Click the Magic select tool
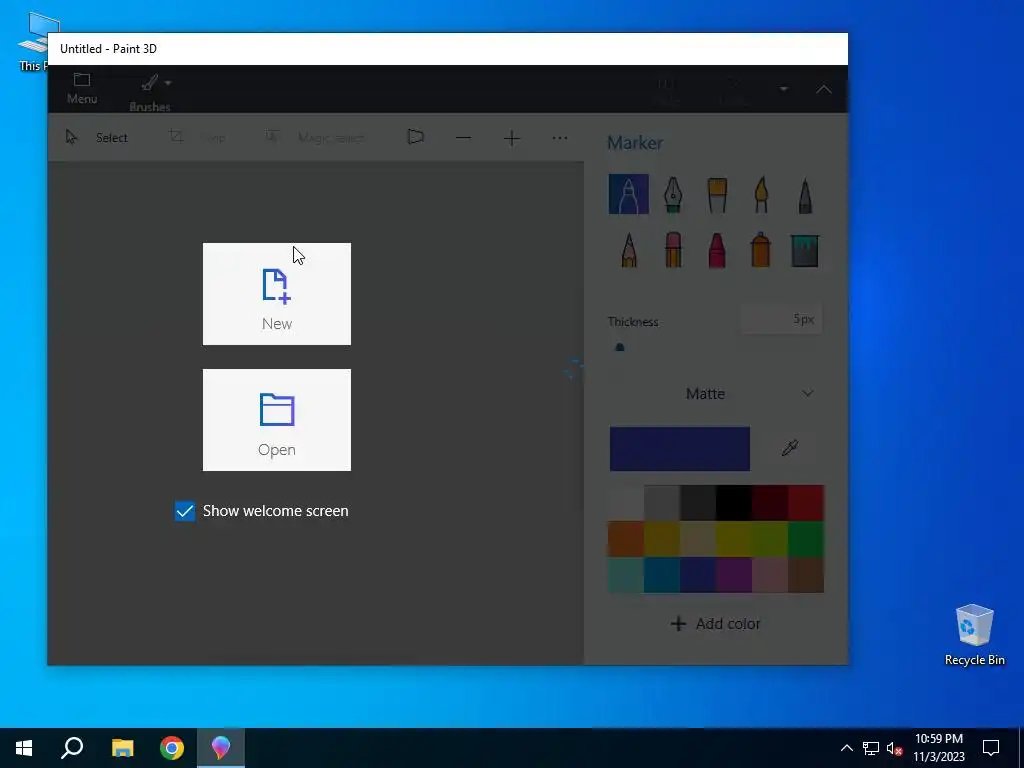The width and height of the screenshot is (1024, 768). click(315, 138)
